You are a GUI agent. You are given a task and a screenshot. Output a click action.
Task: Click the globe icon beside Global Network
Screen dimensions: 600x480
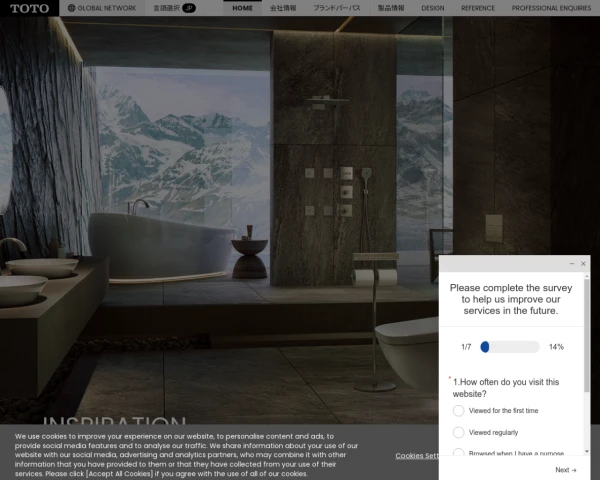click(x=72, y=8)
